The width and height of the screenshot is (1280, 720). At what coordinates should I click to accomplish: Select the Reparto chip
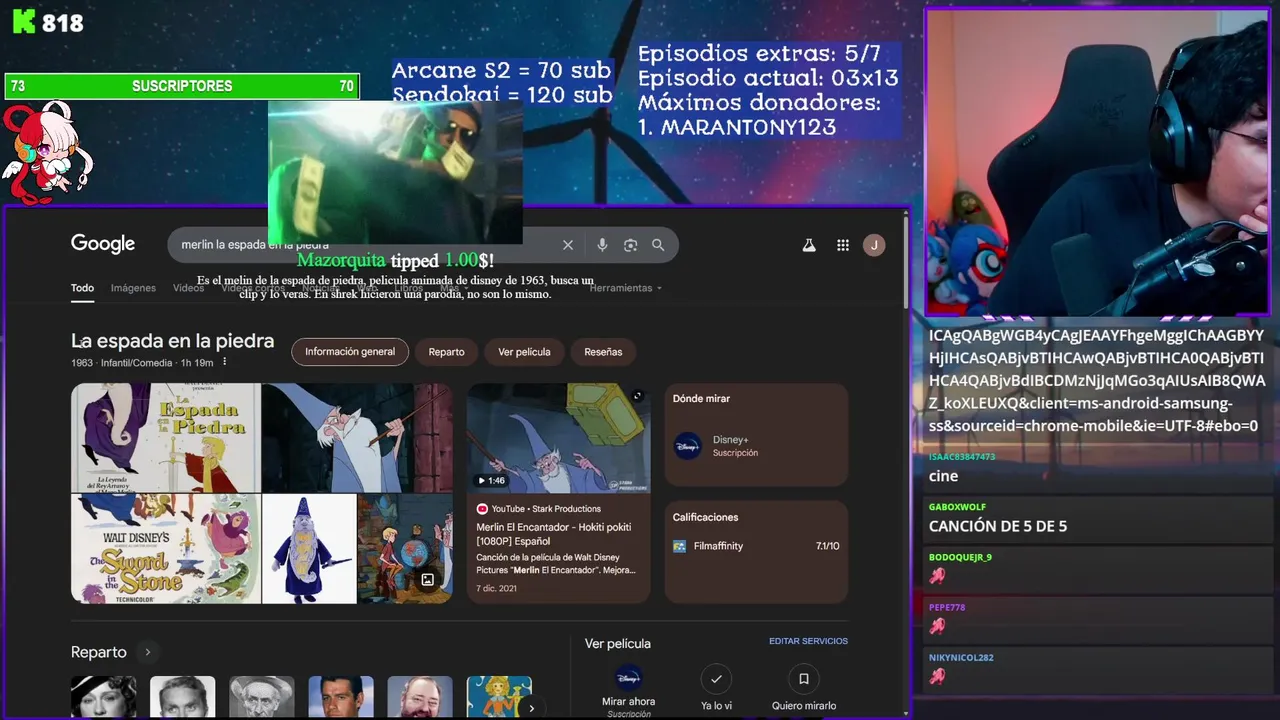(446, 352)
